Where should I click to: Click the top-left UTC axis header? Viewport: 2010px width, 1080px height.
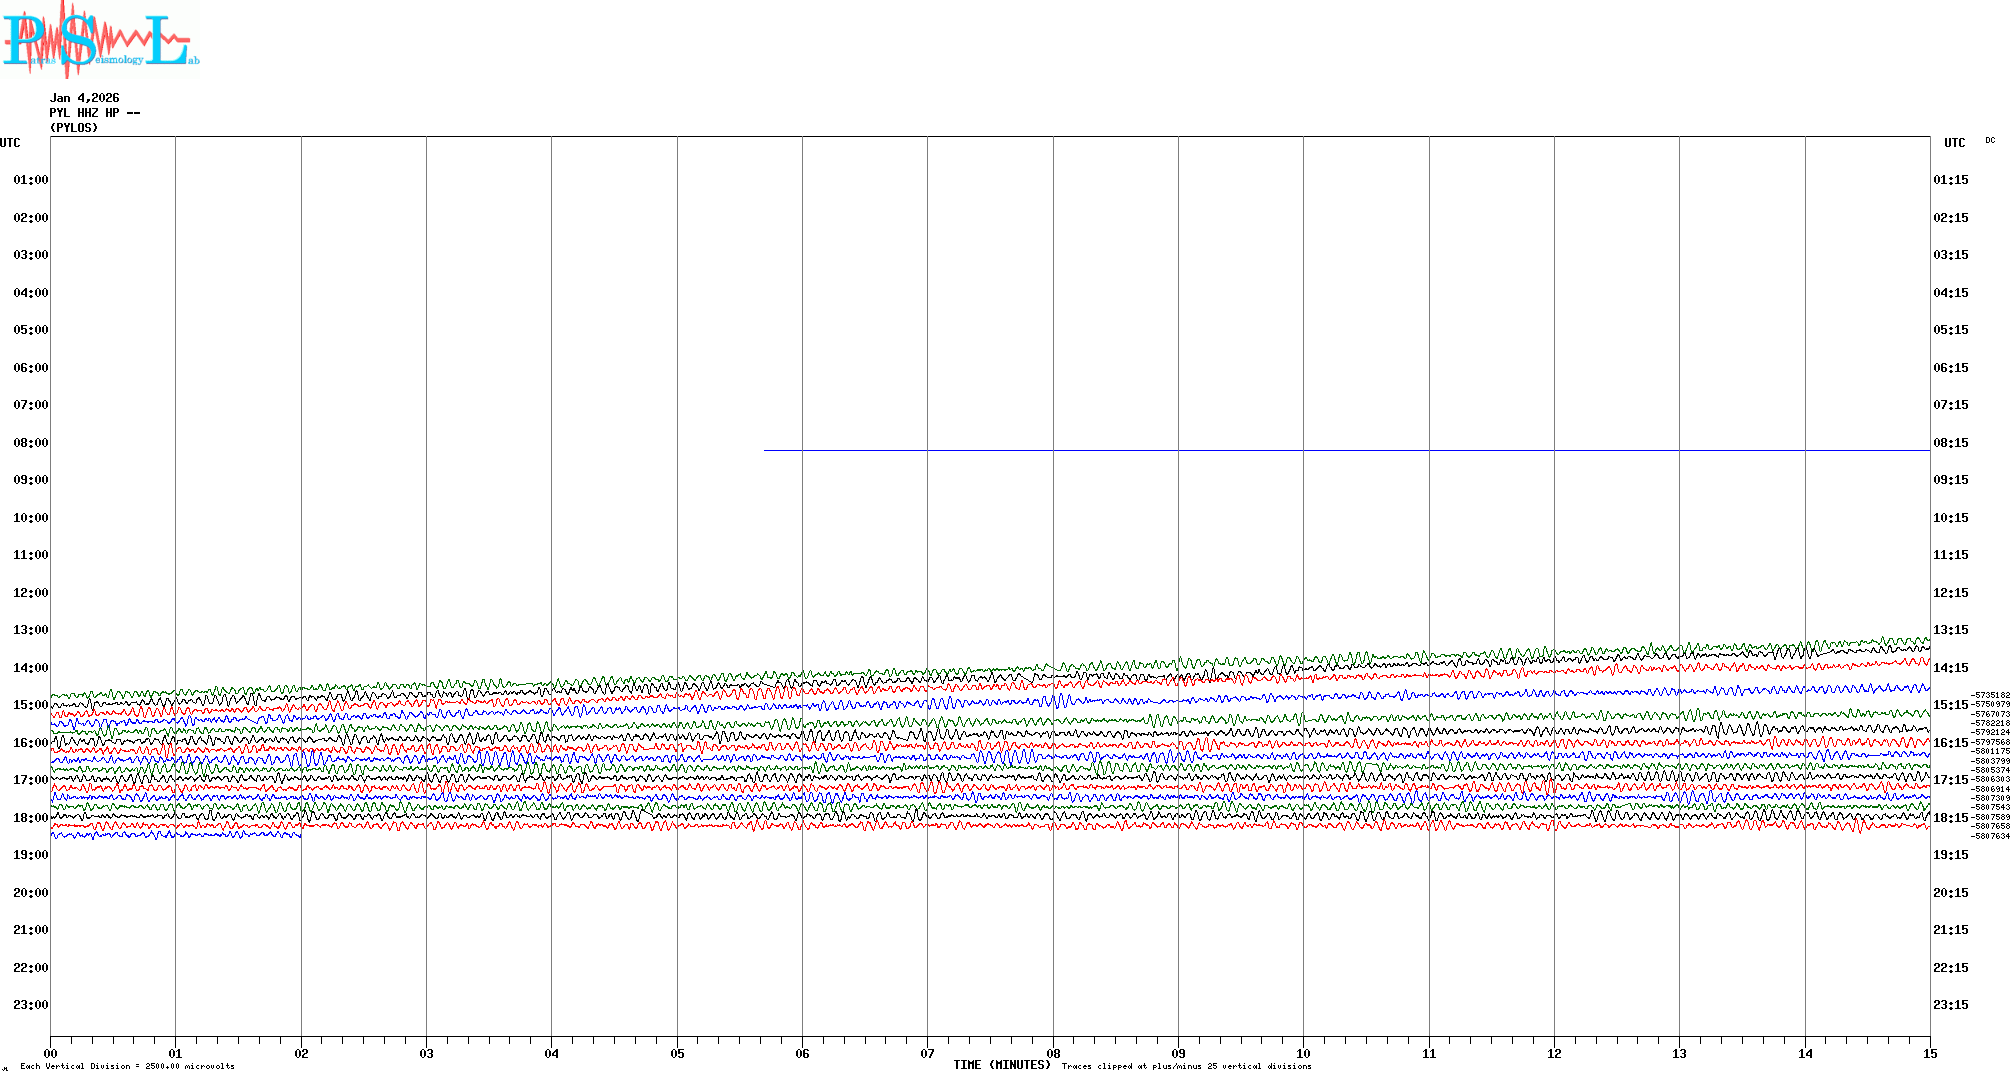click(10, 143)
